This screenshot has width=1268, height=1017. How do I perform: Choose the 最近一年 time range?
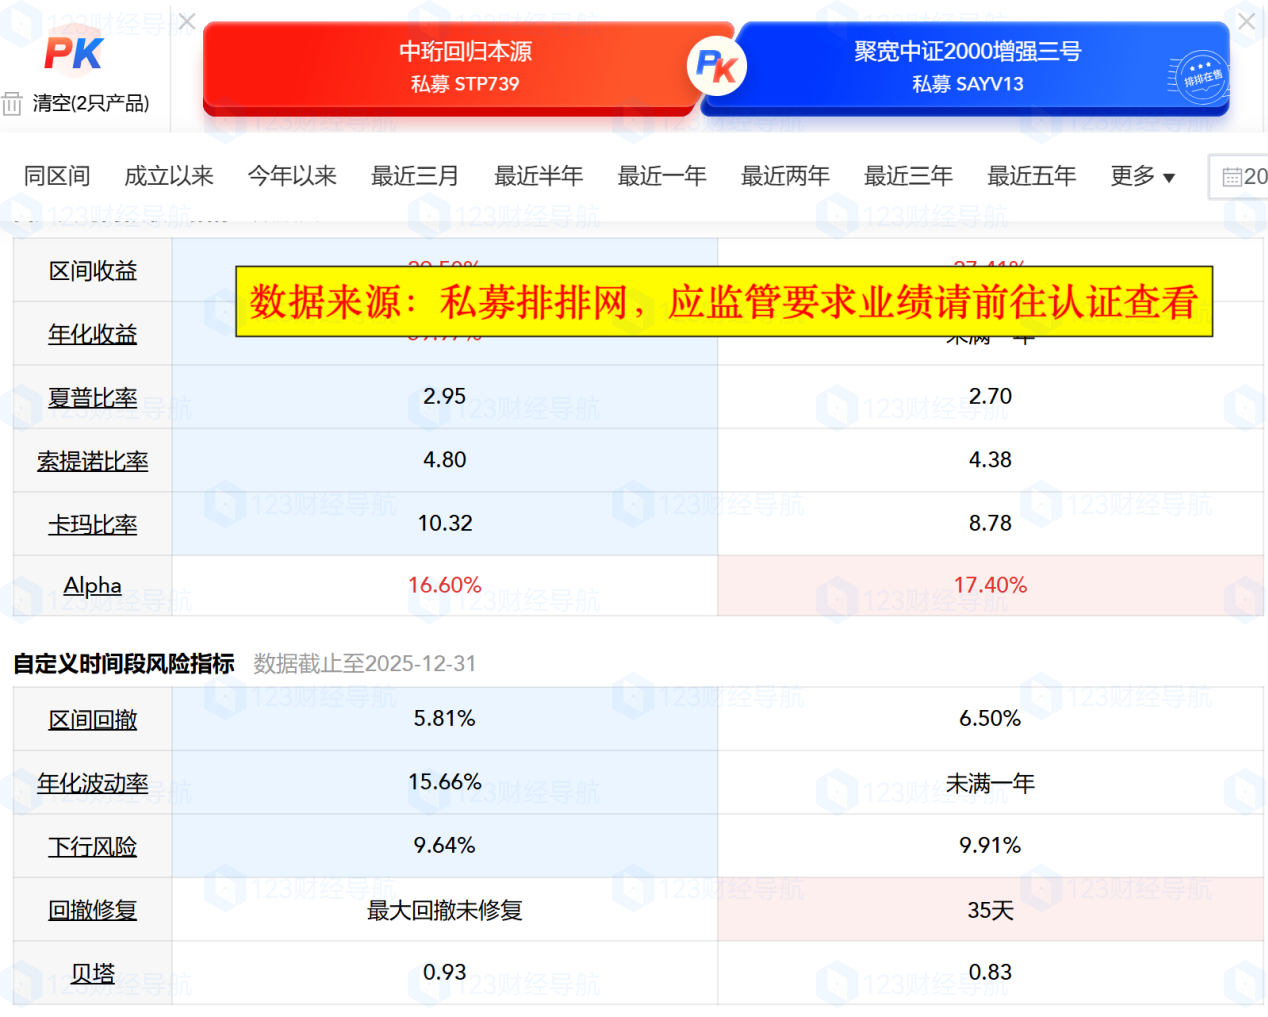(x=661, y=177)
